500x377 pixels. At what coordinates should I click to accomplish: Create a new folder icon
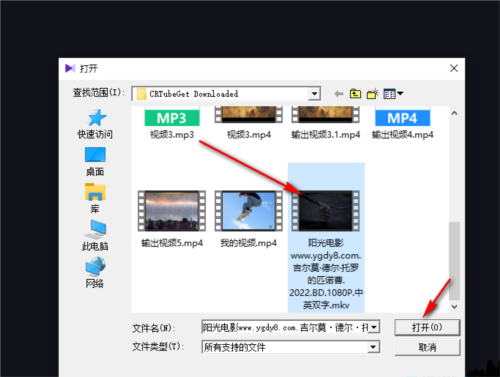click(x=372, y=94)
